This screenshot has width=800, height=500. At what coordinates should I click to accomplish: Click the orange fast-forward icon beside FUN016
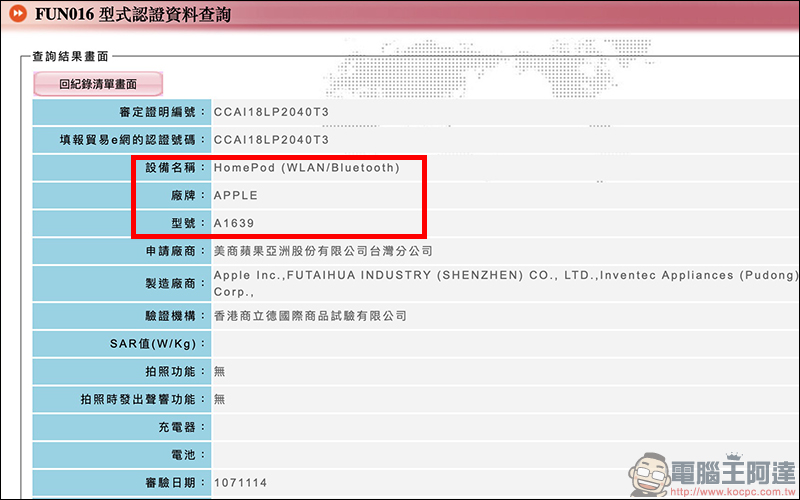pos(18,14)
